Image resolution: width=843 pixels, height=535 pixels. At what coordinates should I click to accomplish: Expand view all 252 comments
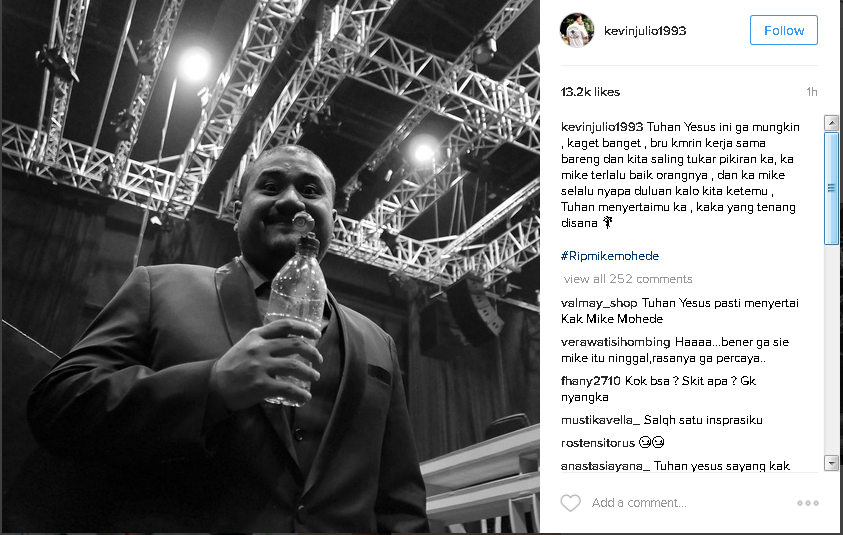[628, 279]
